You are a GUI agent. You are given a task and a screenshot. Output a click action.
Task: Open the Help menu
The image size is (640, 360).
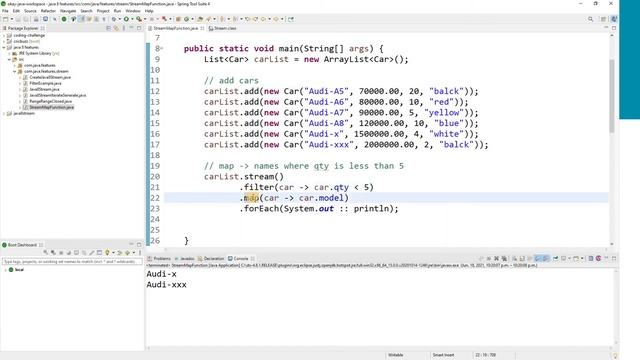[149, 11]
